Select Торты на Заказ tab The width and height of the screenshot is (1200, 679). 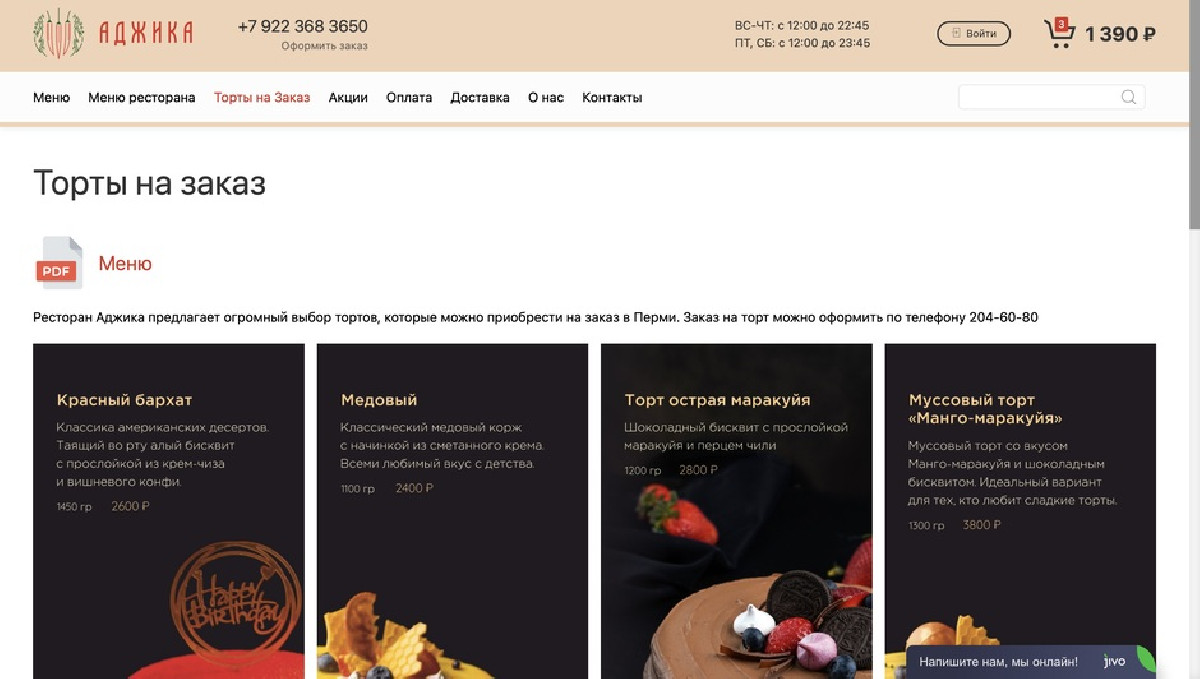click(262, 98)
